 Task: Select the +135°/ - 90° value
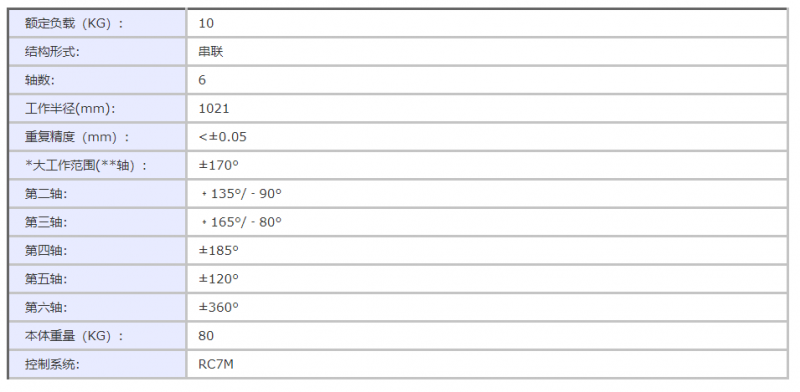pyautogui.click(x=241, y=194)
